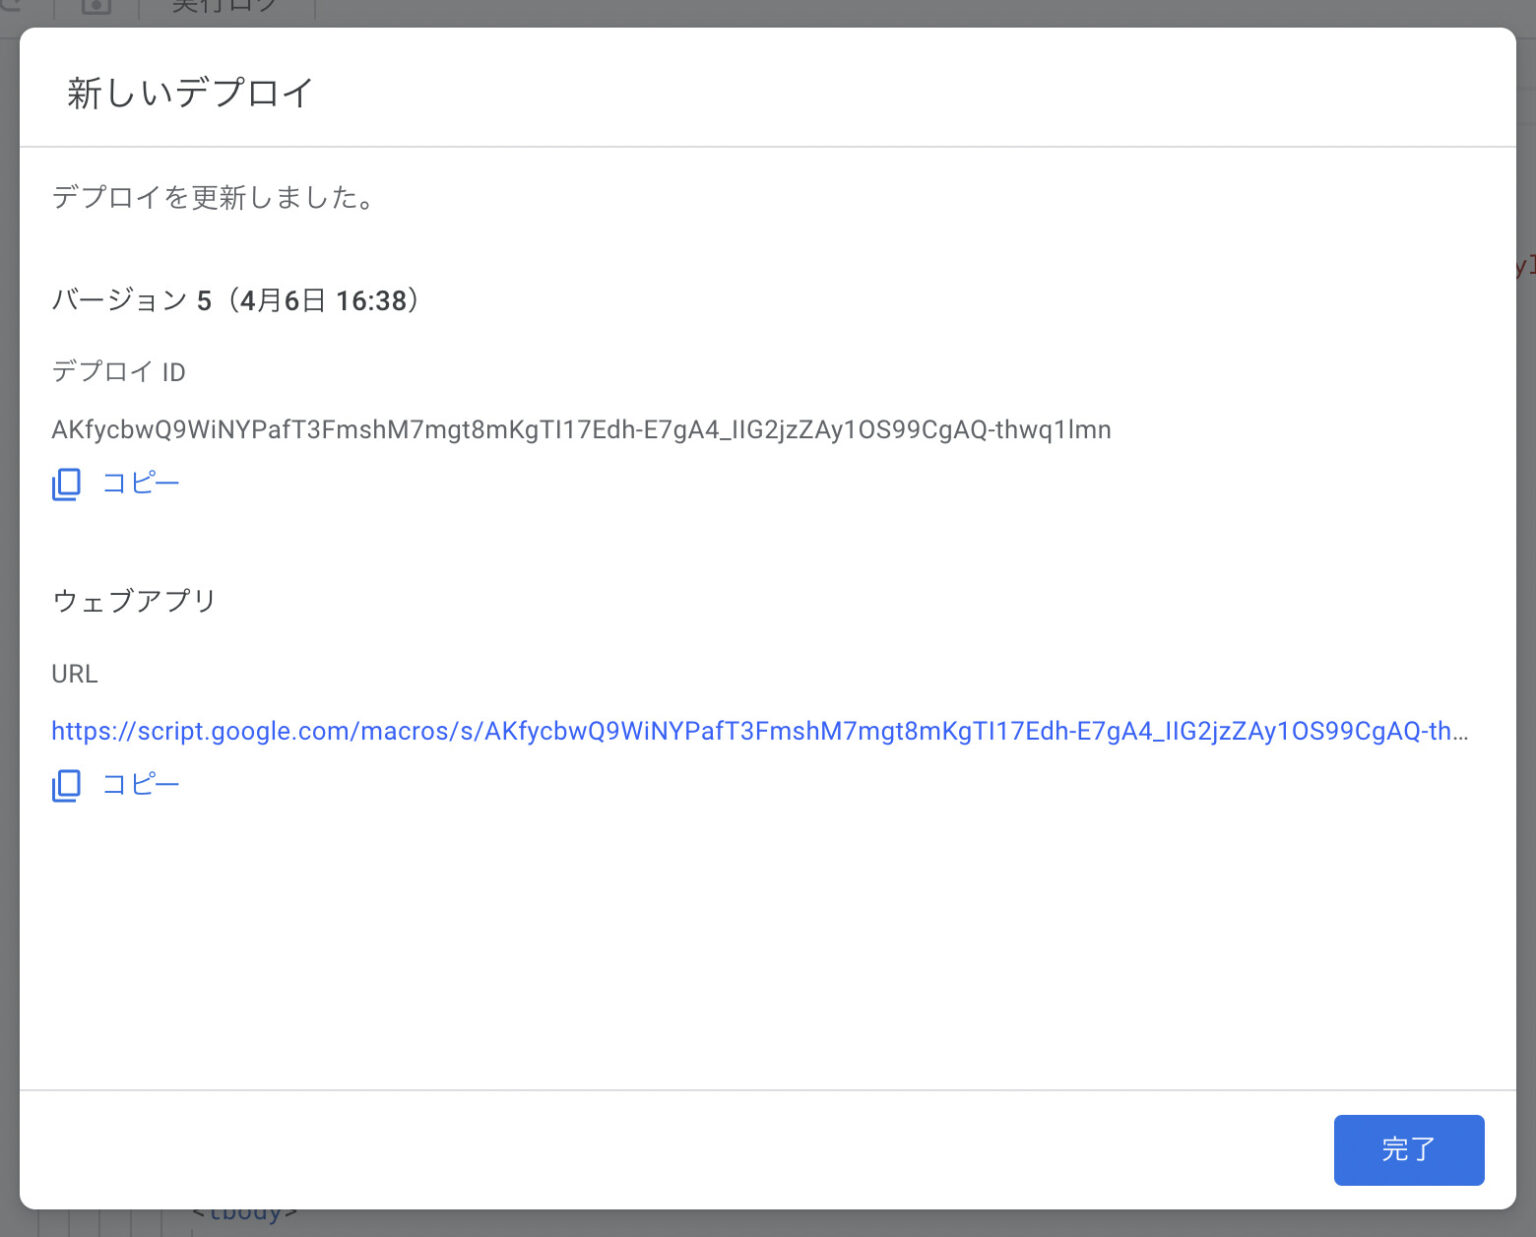Click the clipboard icon in the ウェブアプリ section
Screen dimensions: 1536x1237
coord(64,785)
